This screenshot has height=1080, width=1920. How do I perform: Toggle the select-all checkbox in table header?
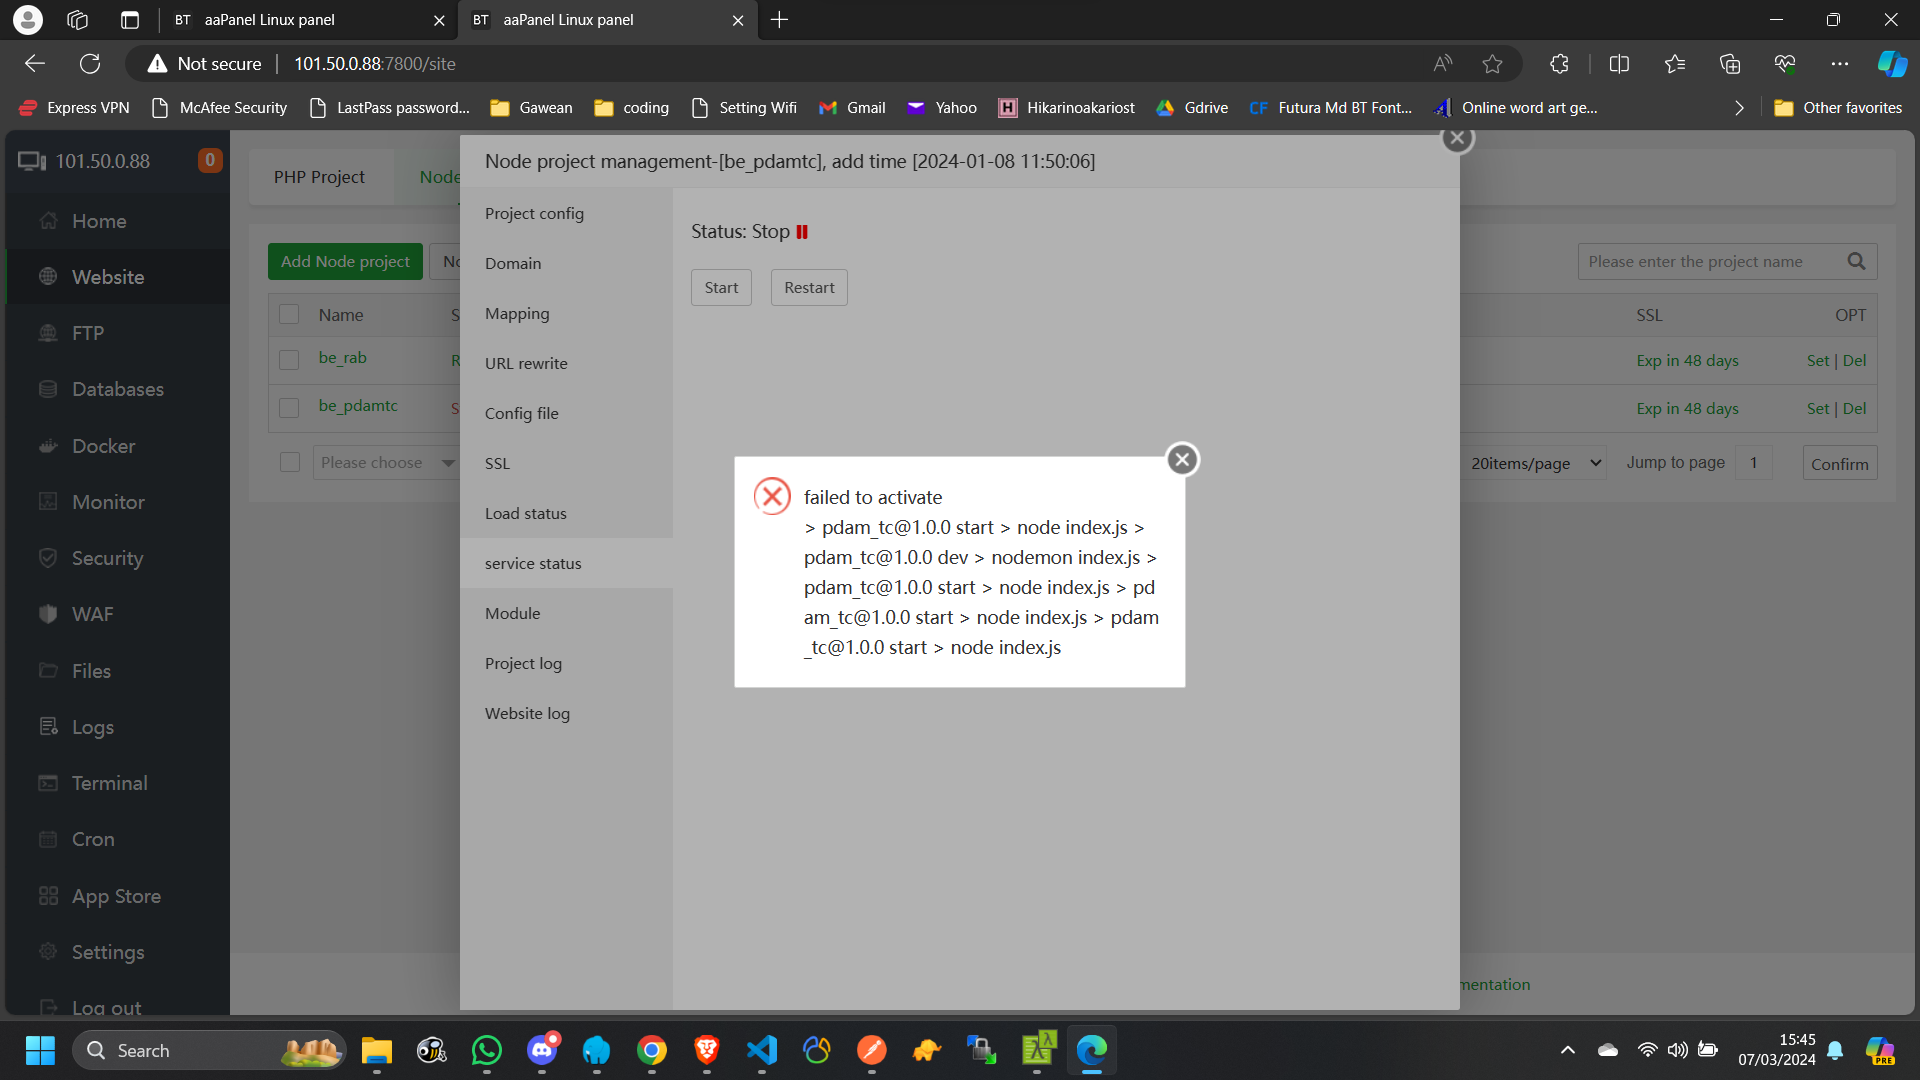click(289, 313)
